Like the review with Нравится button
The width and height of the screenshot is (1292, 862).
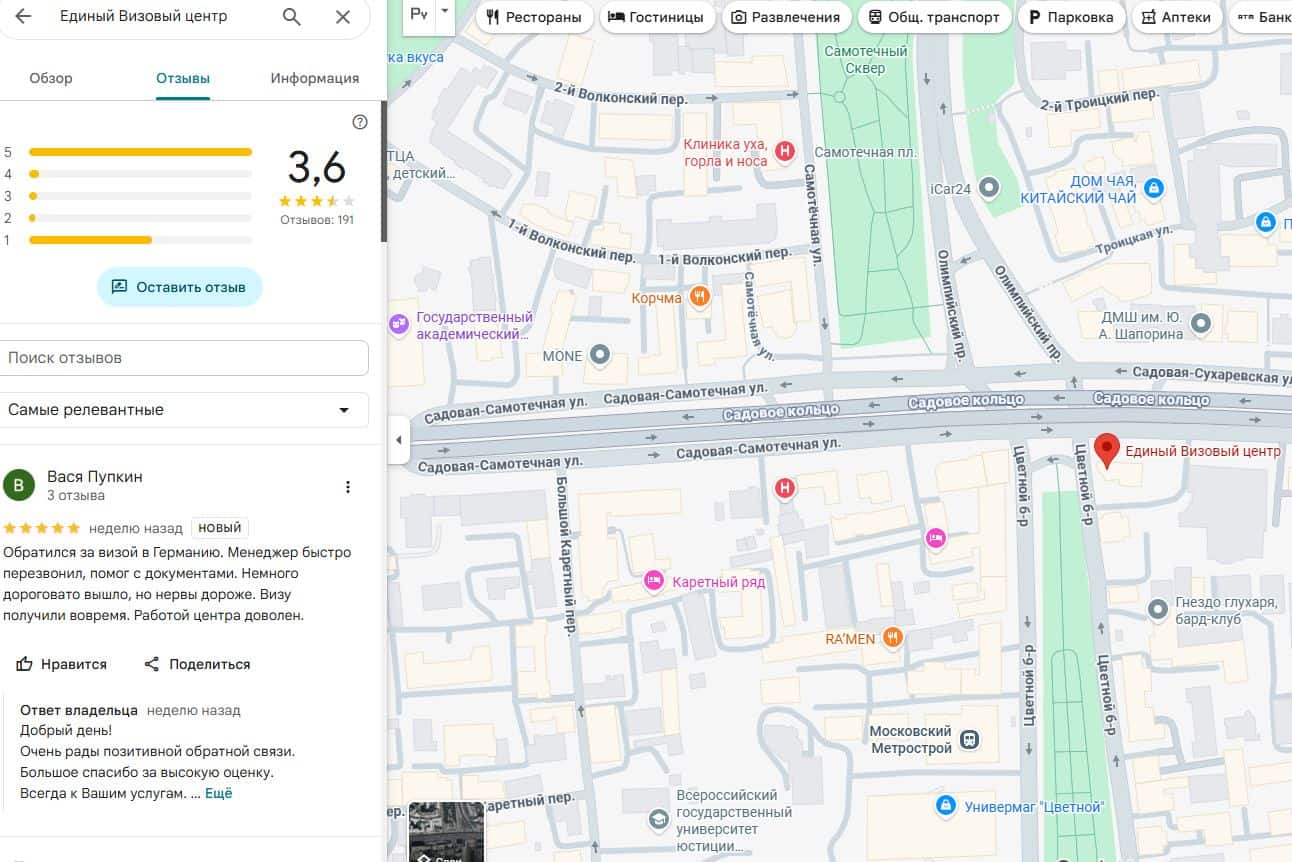(62, 664)
